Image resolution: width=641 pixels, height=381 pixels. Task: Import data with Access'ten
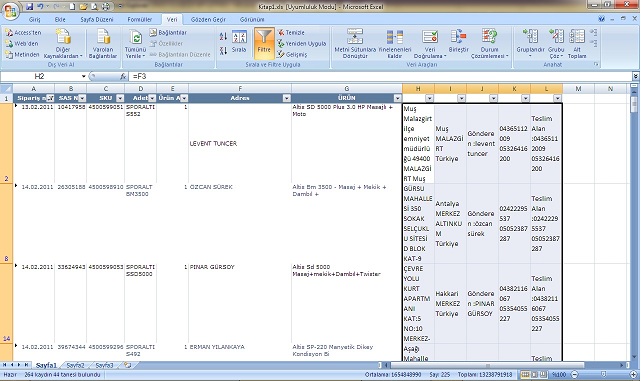point(23,33)
